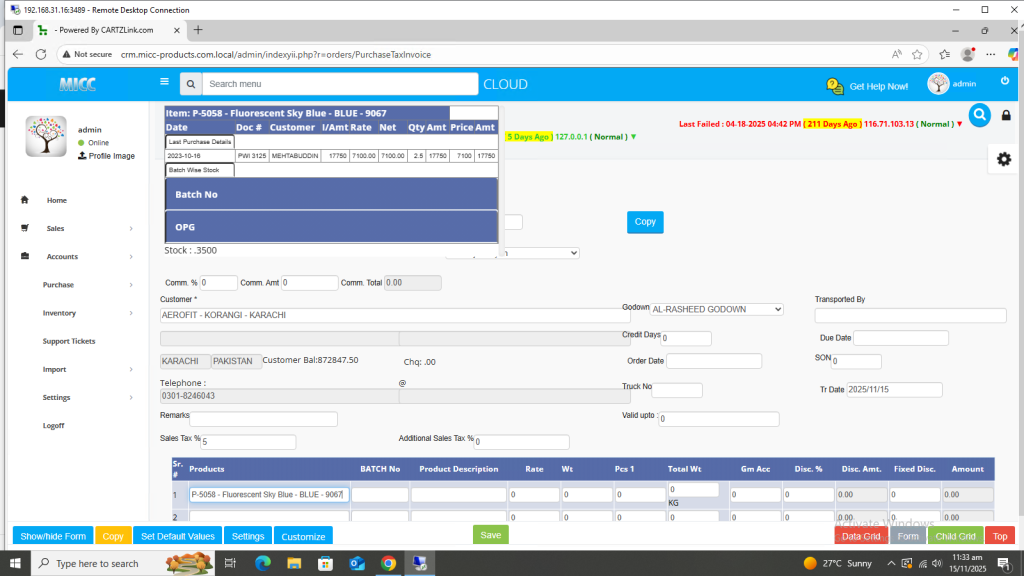Open the gear settings panel icon

pyautogui.click(x=1004, y=159)
